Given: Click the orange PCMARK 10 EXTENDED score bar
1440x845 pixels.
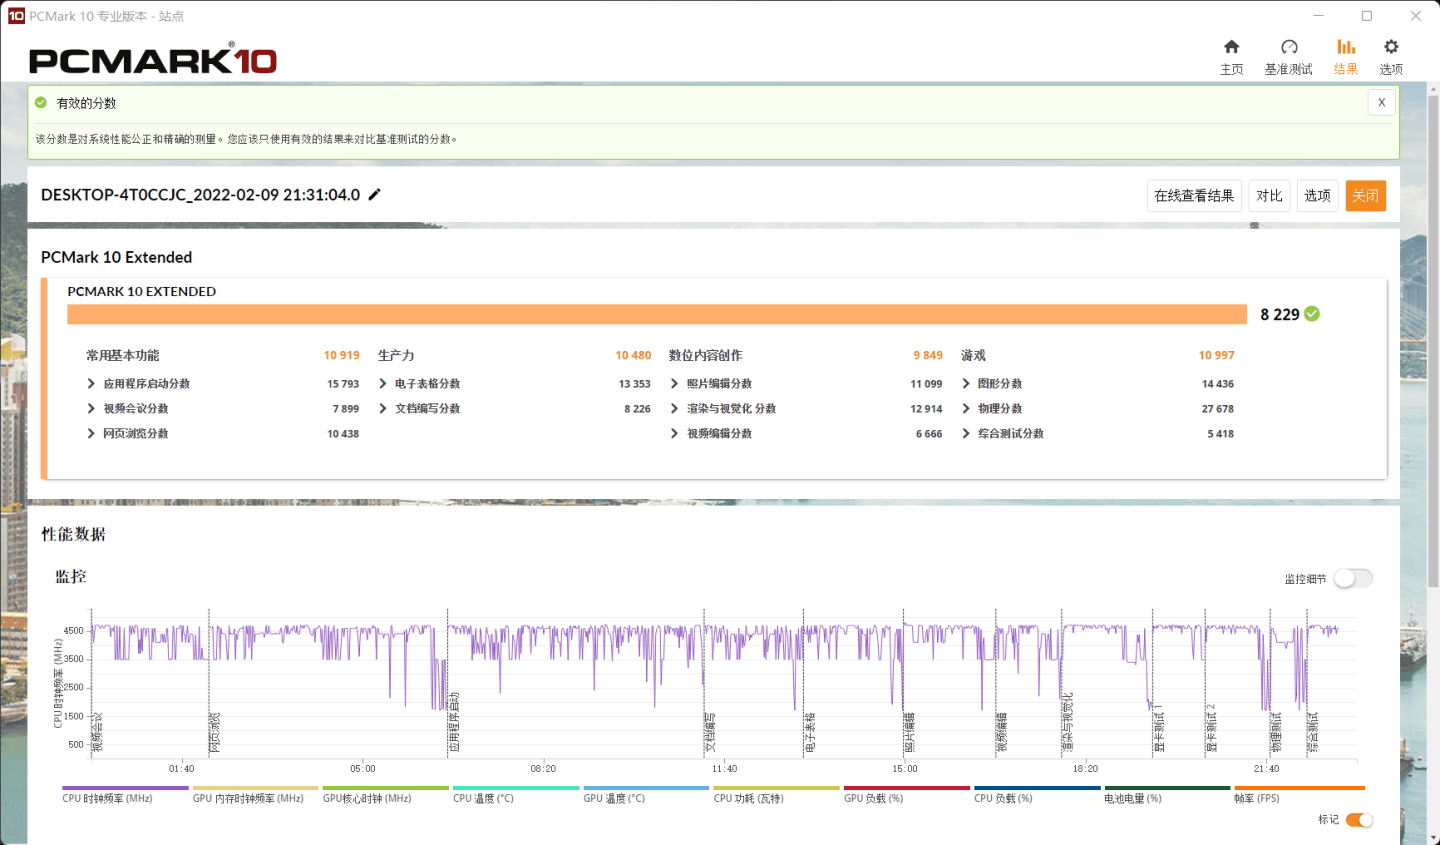Looking at the screenshot, I should [657, 314].
